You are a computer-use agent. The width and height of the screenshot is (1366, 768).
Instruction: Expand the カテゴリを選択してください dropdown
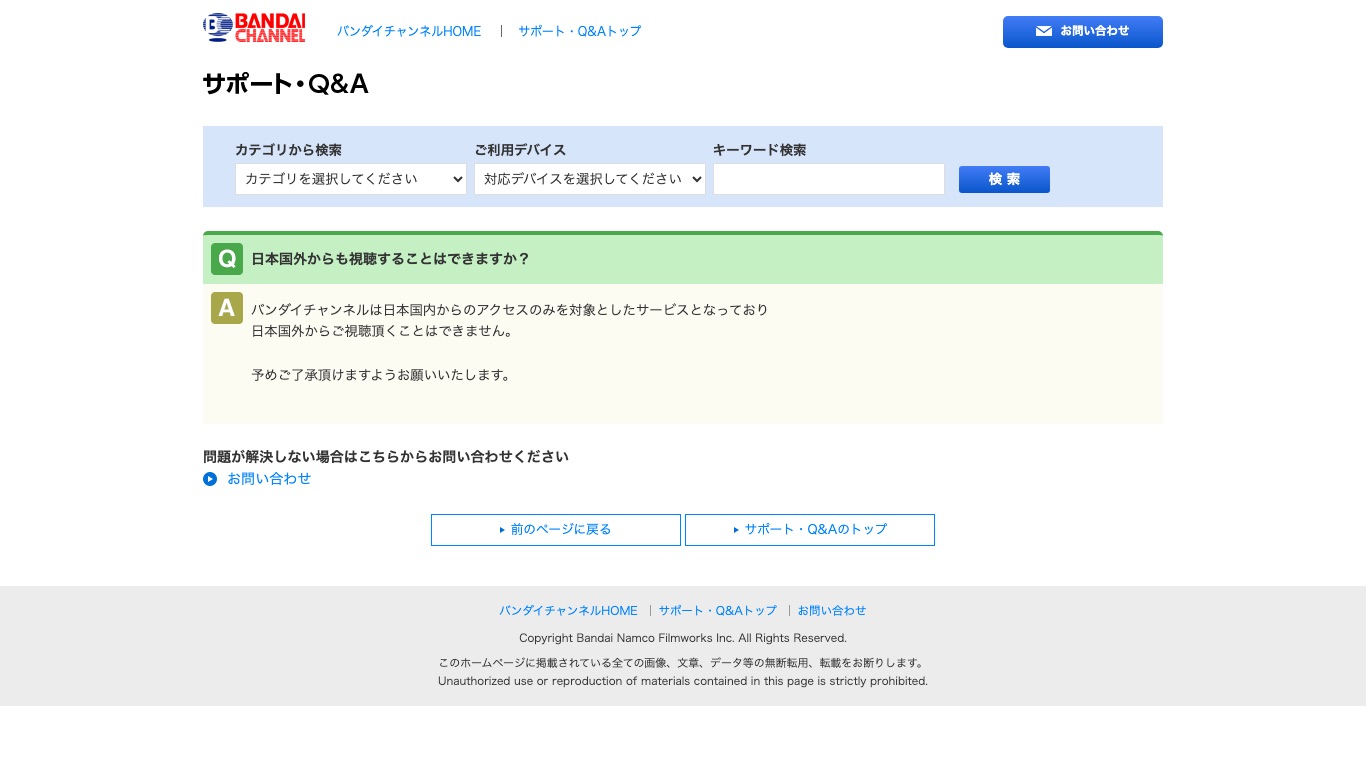[351, 179]
